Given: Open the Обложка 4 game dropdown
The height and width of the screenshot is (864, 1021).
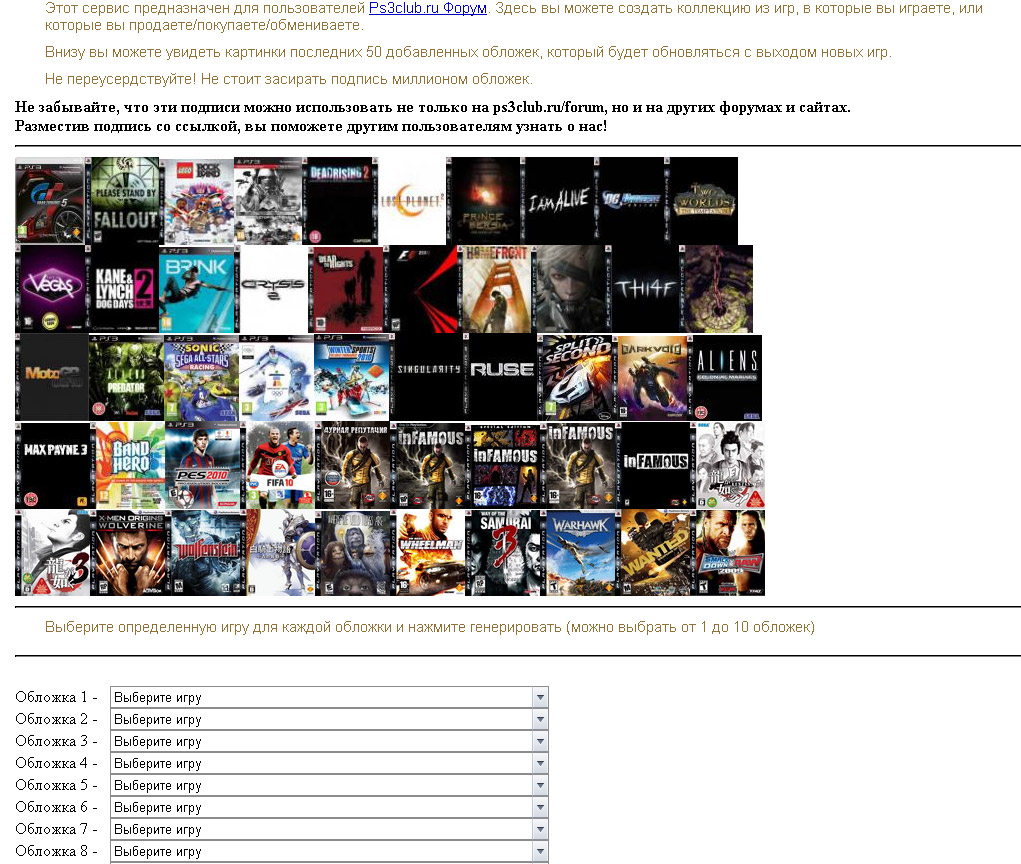Looking at the screenshot, I should point(329,763).
